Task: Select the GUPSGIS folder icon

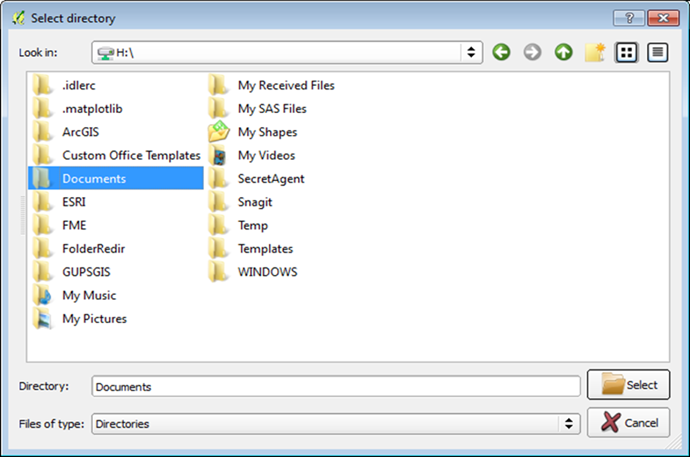Action: 43,271
